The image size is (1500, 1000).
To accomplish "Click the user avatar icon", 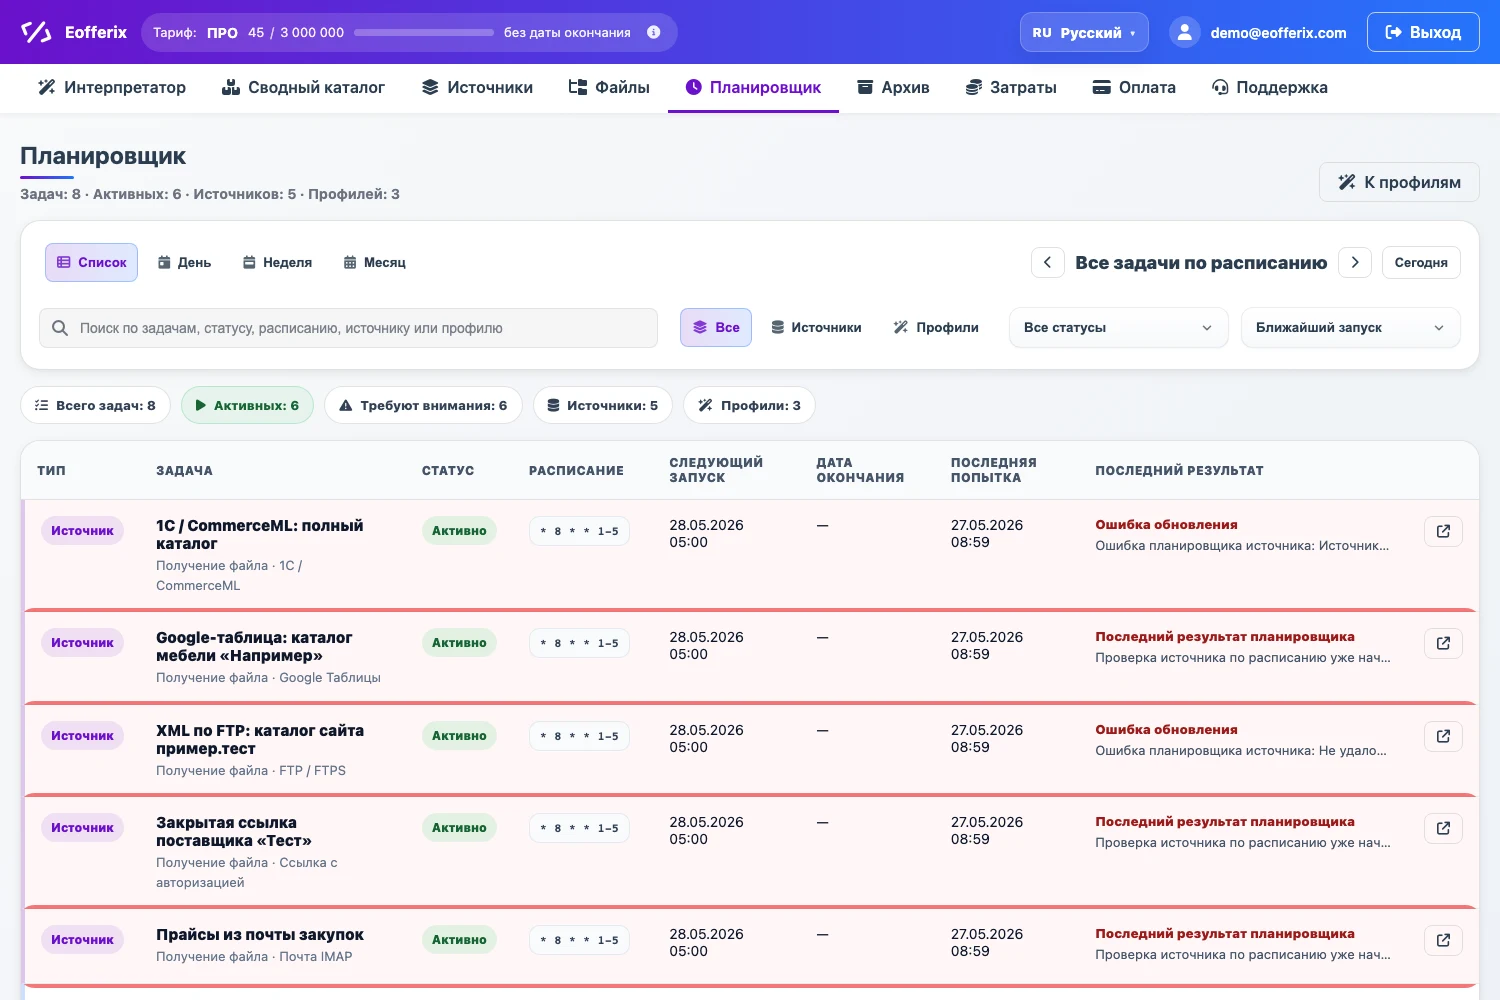I will pos(1184,32).
